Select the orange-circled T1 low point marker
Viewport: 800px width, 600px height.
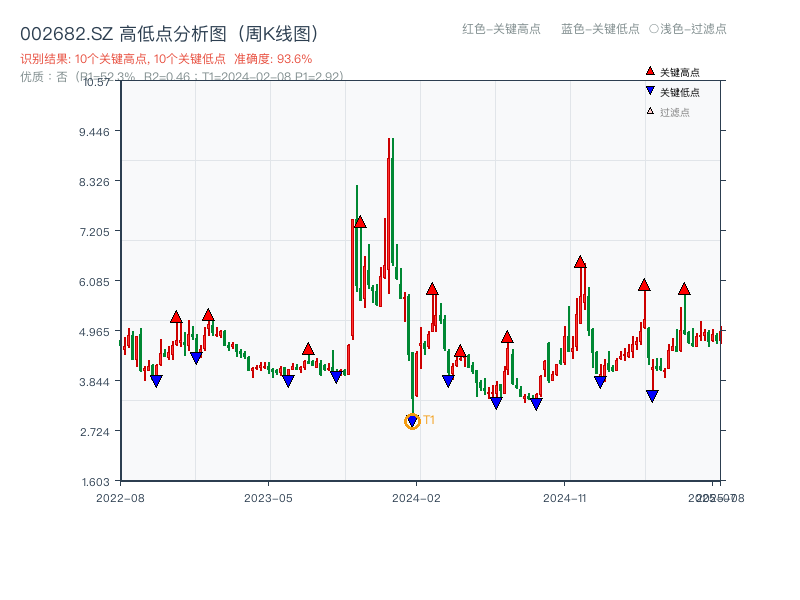pyautogui.click(x=412, y=421)
